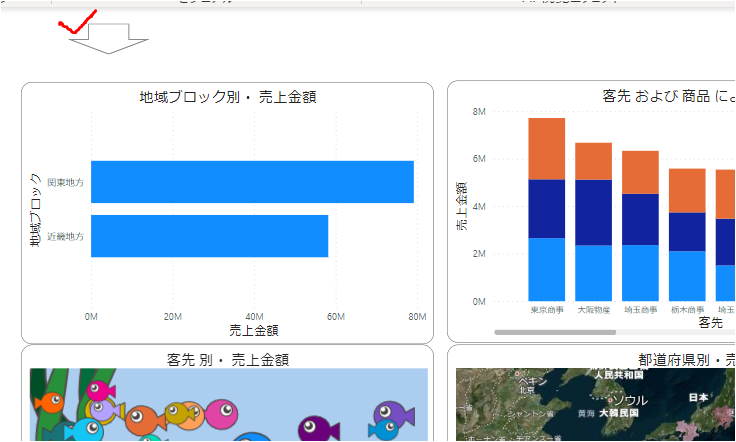
Task: Click the 売上金額 x-axis title in bar chart
Action: (253, 329)
